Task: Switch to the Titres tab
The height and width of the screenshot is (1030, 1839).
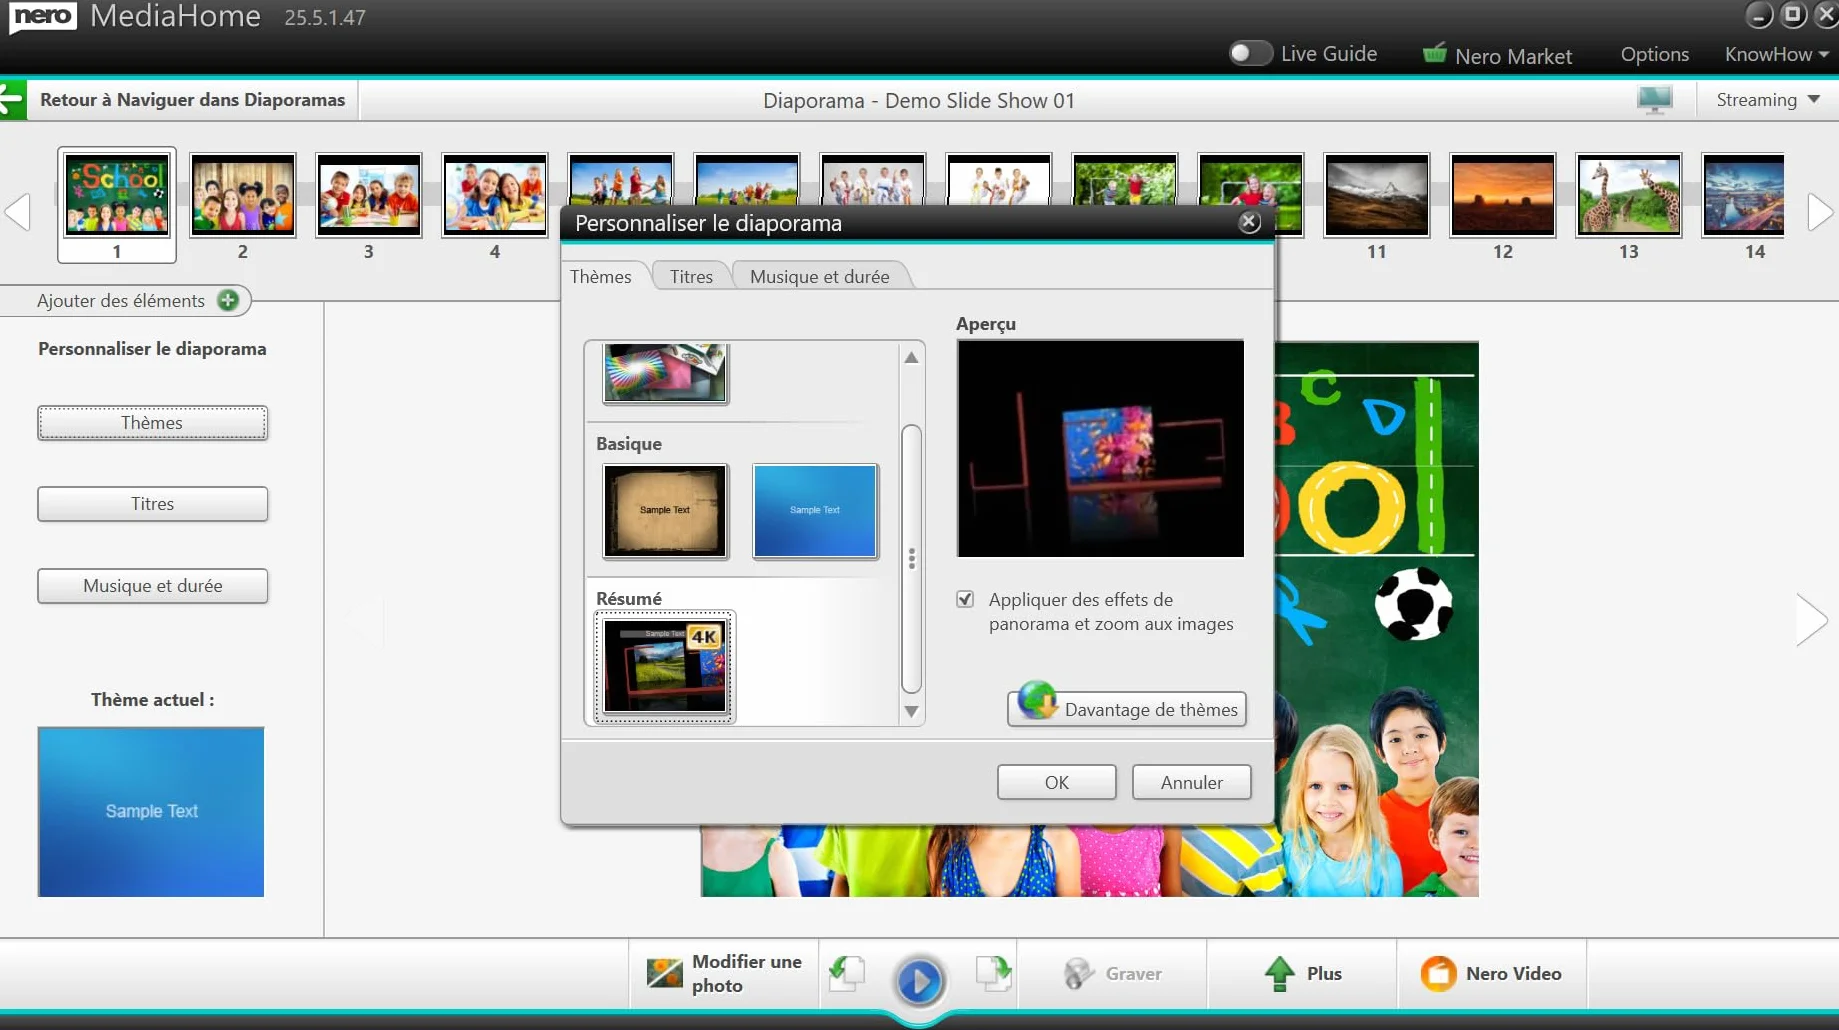Action: pyautogui.click(x=691, y=276)
